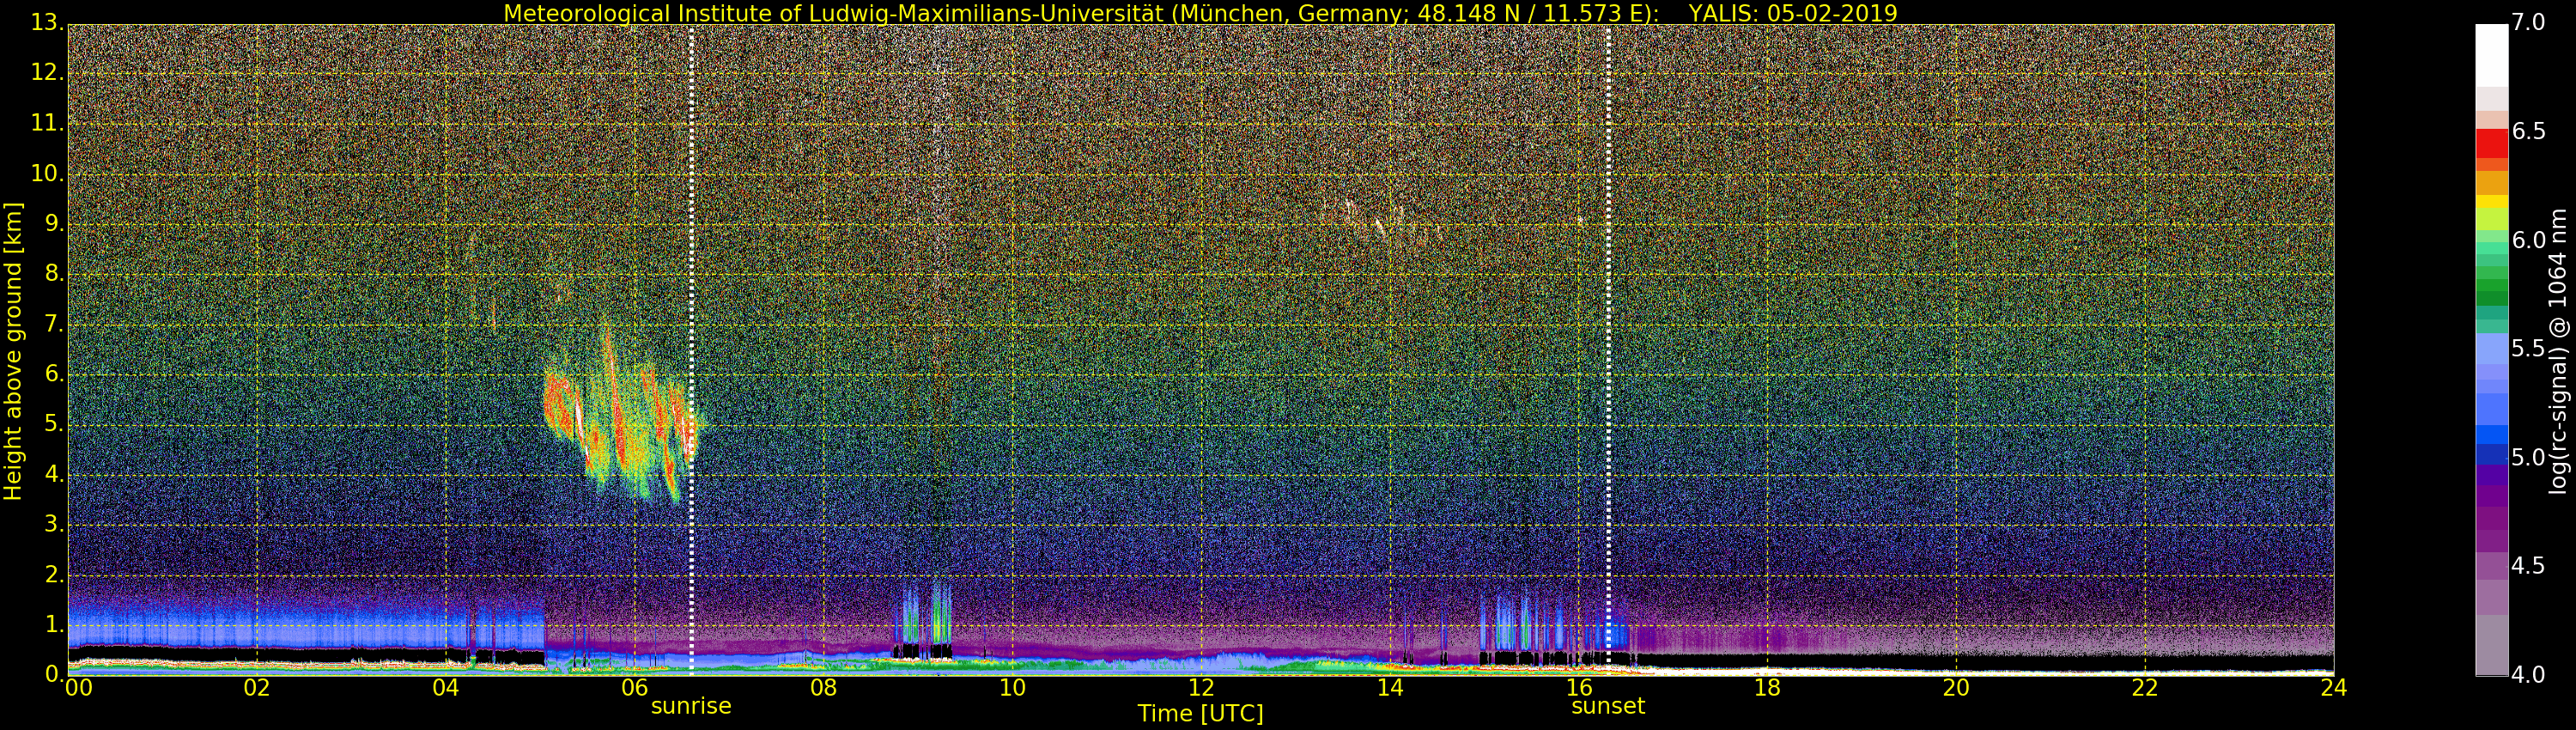2576x730 pixels.
Task: Click the time tick label '04'
Action: pos(446,688)
